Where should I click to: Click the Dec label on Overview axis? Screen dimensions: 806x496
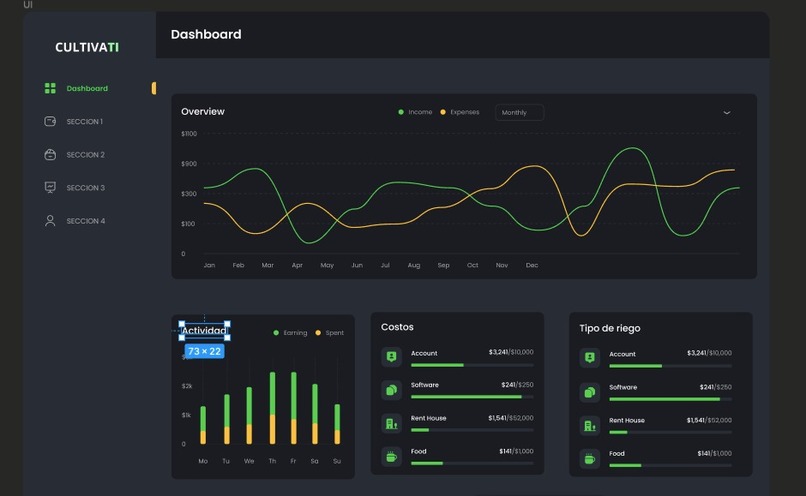tap(532, 265)
